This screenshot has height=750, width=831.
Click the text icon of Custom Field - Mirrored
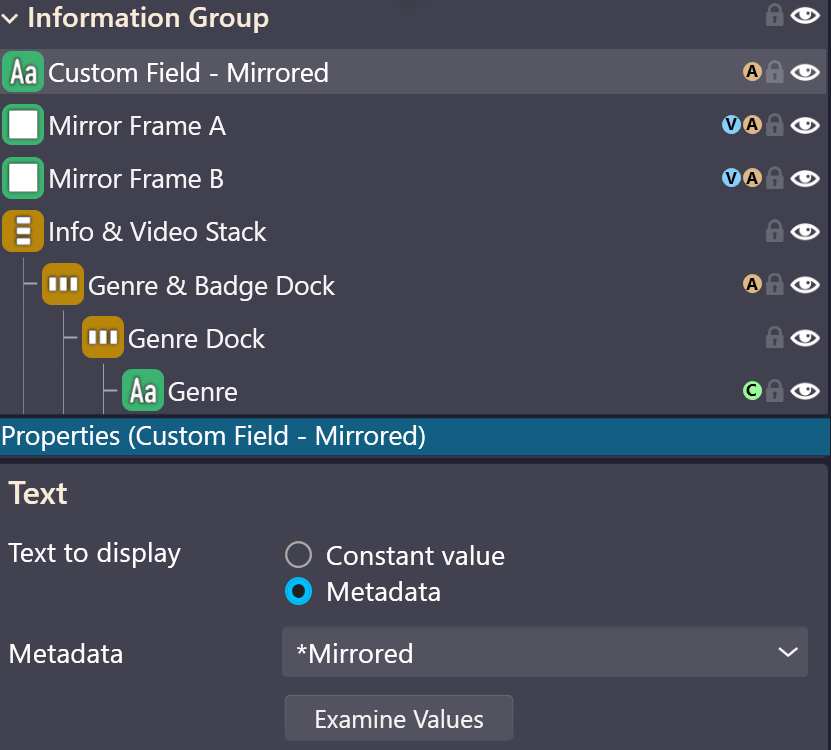[x=23, y=72]
